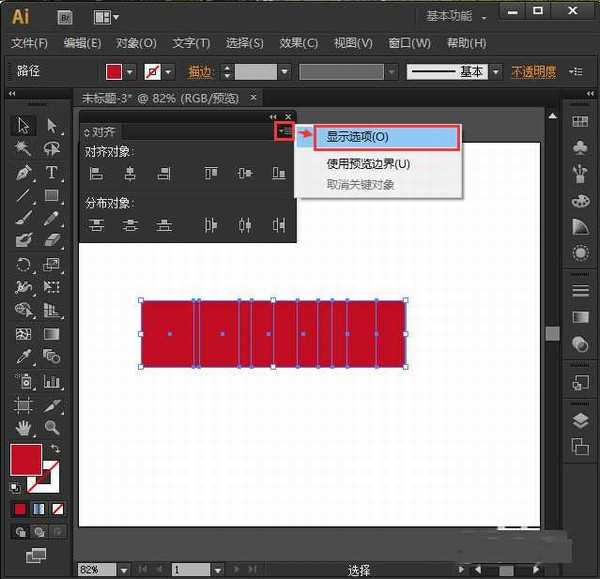Viewport: 600px width, 579px height.
Task: Select the Direct Selection tool (white arrow)
Action: tap(51, 125)
